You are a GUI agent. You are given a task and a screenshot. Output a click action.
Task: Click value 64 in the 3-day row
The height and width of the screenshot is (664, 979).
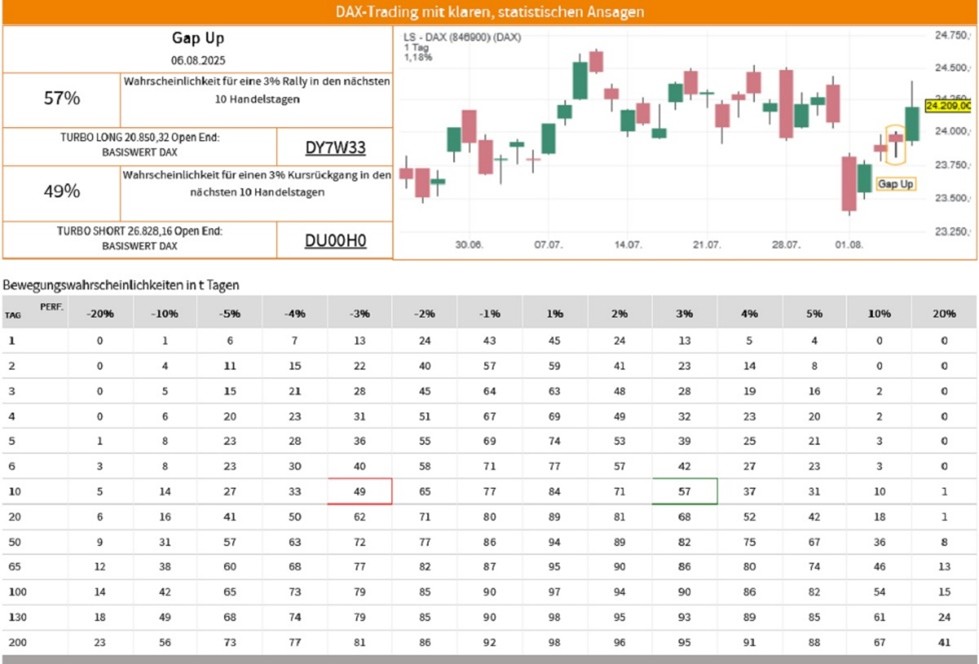coord(490,392)
